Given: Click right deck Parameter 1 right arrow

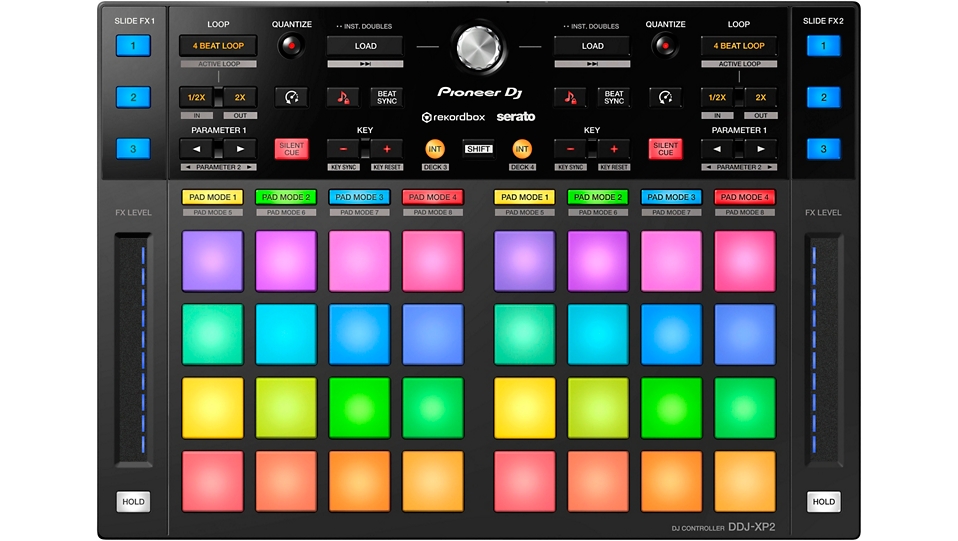Looking at the screenshot, I should pyautogui.click(x=761, y=149).
